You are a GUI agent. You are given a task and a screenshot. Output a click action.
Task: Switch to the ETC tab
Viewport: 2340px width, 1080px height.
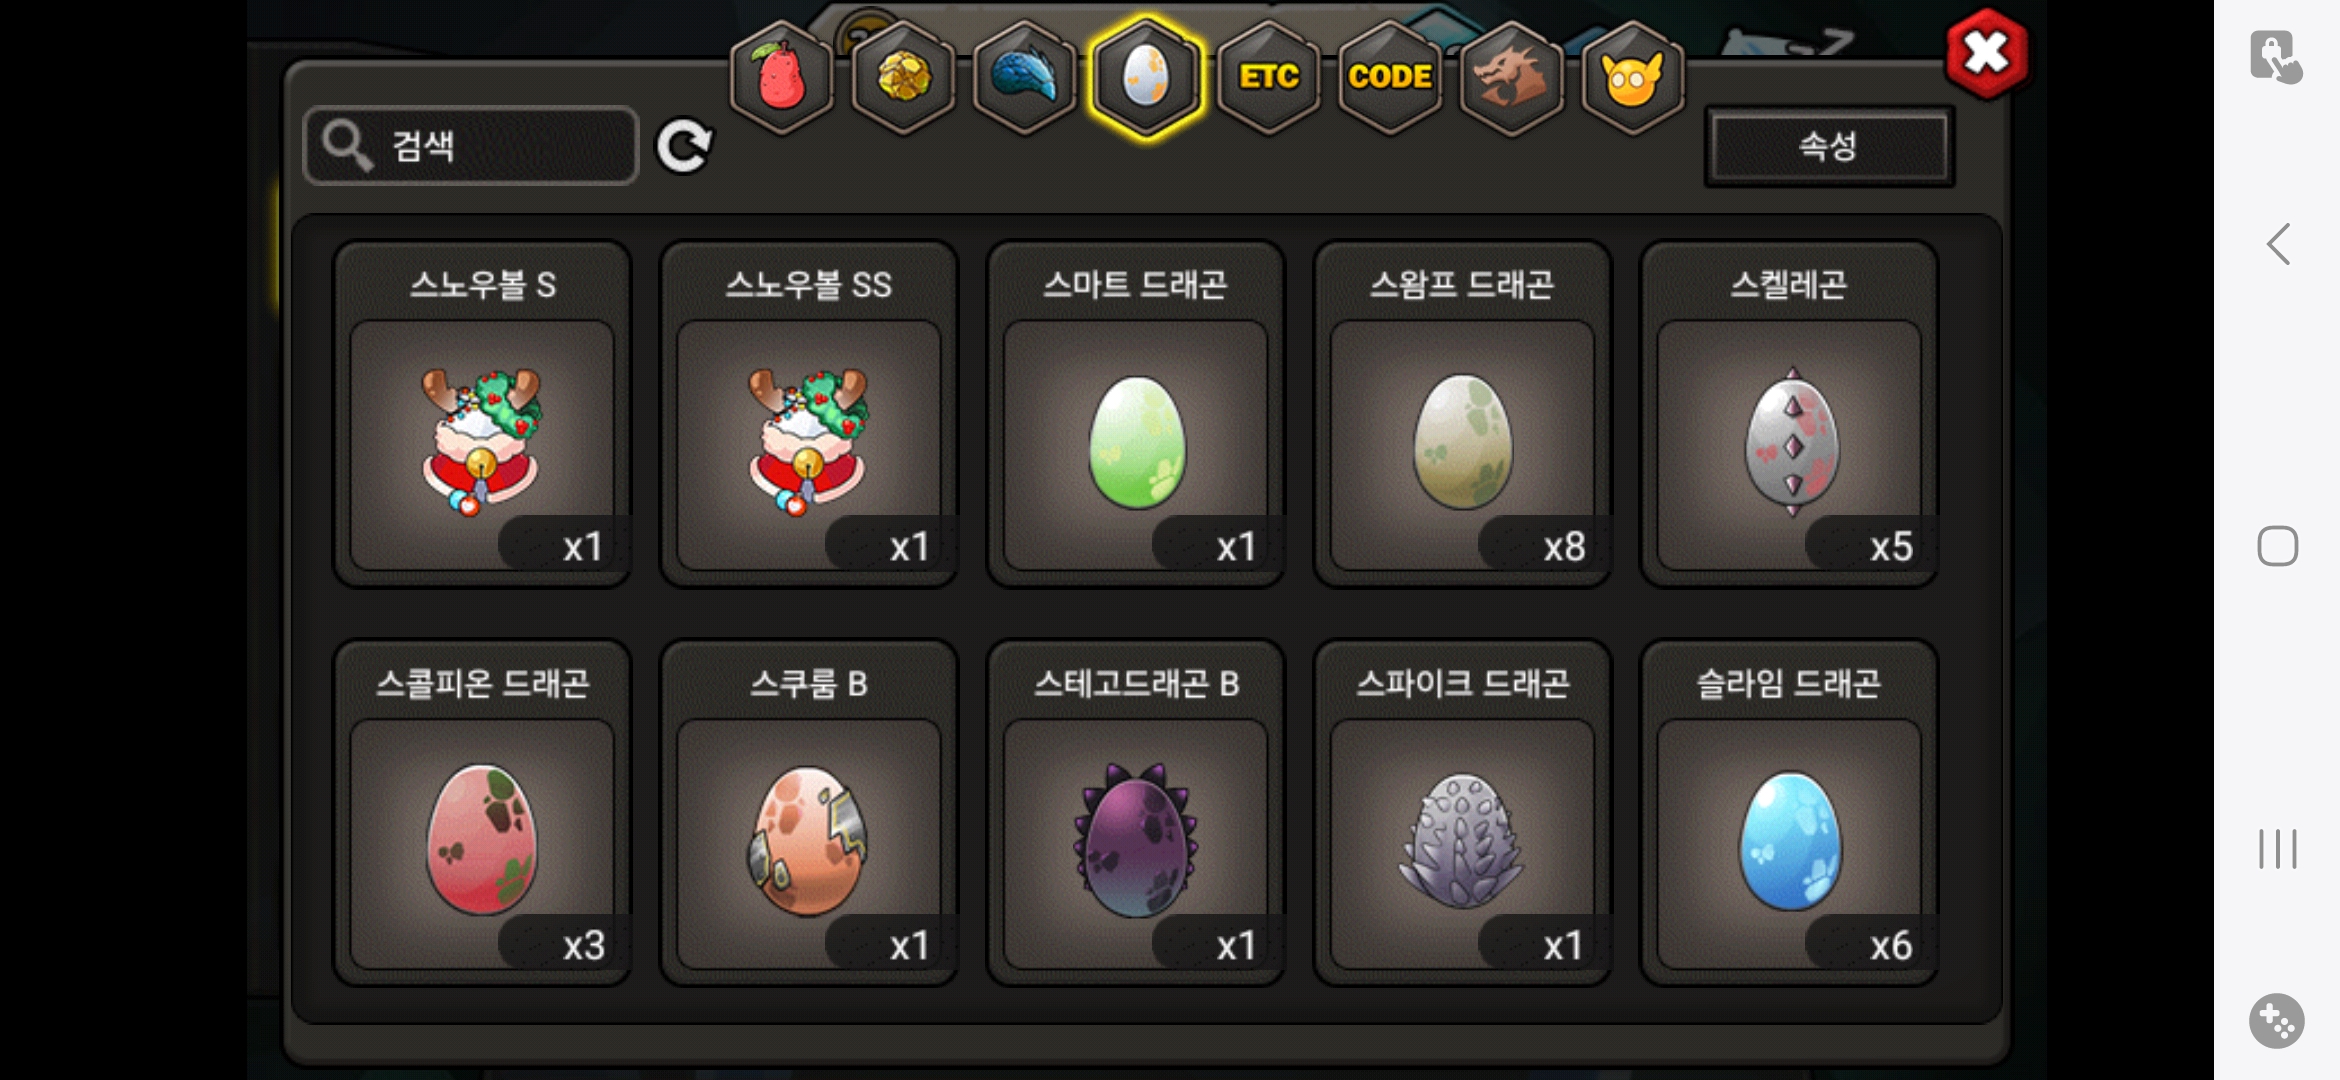point(1268,77)
